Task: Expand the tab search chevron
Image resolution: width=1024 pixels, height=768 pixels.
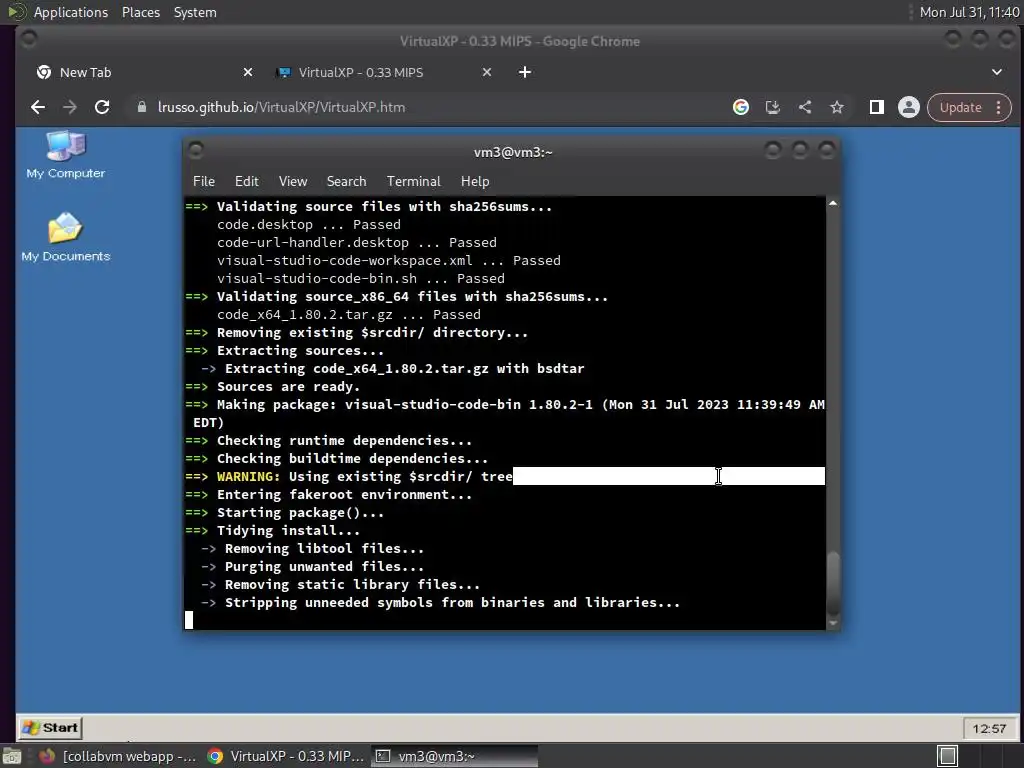Action: 997,72
